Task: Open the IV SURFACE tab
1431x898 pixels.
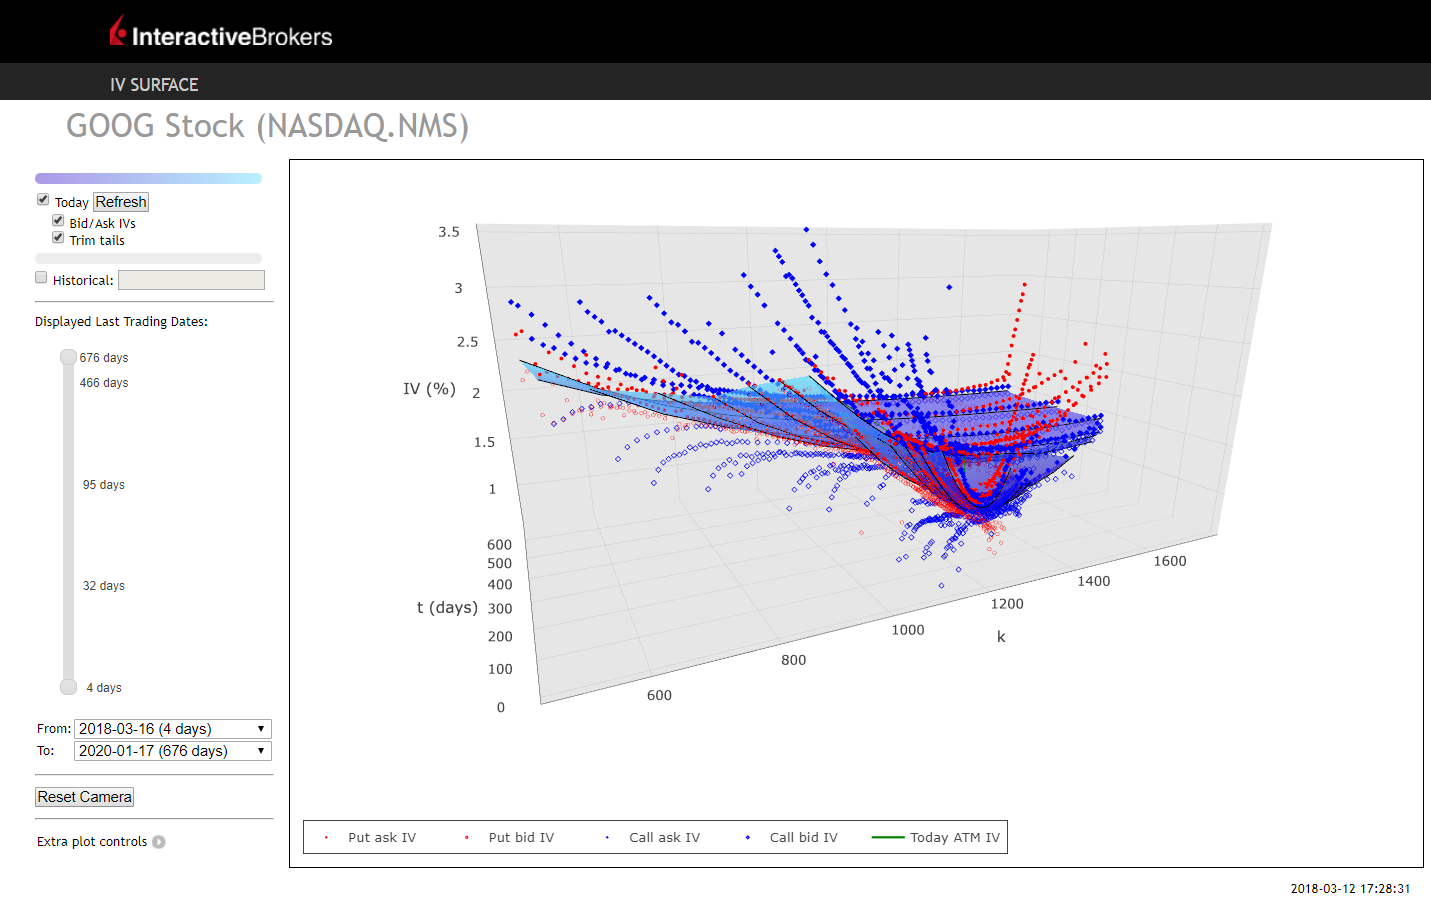Action: coord(154,85)
